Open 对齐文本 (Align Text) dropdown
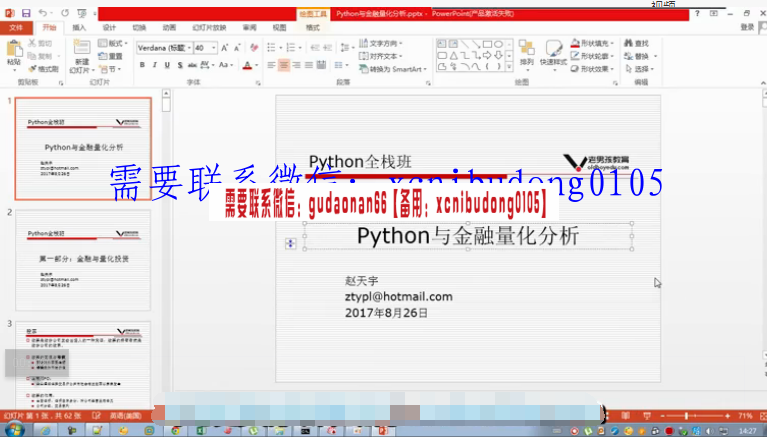 coord(381,56)
